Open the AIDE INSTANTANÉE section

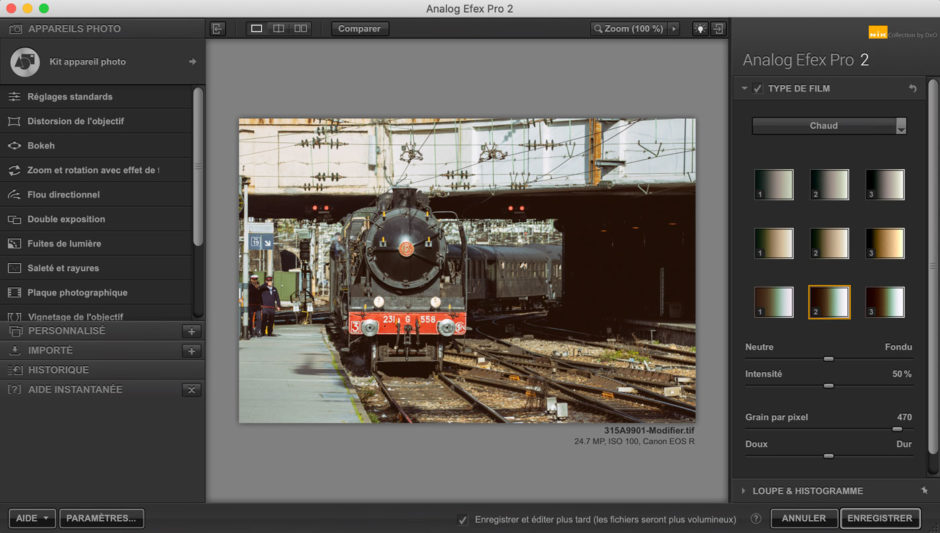[x=75, y=390]
